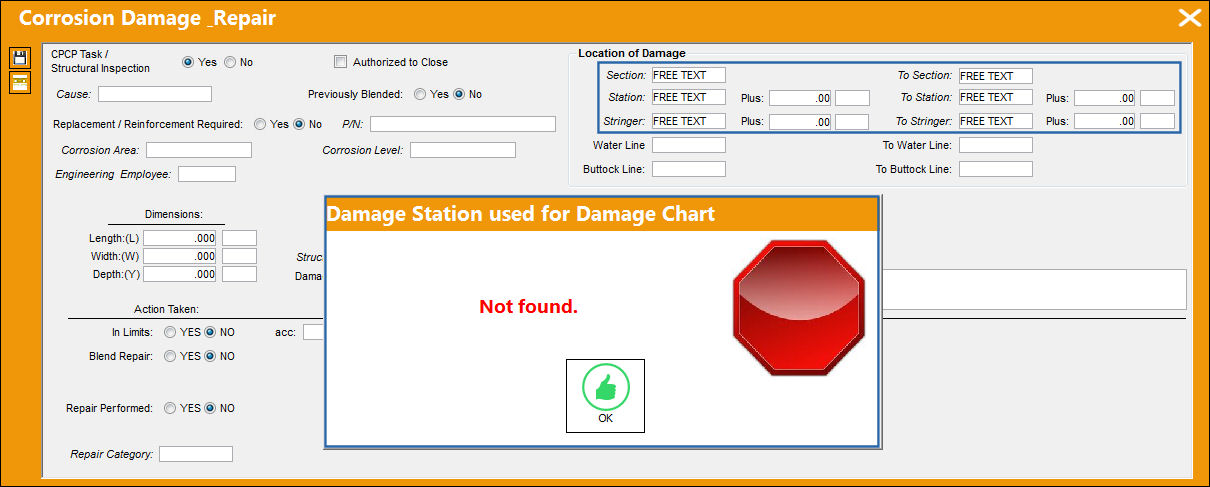Click the green thumbs-up OK button
1210x487 pixels.
click(605, 396)
